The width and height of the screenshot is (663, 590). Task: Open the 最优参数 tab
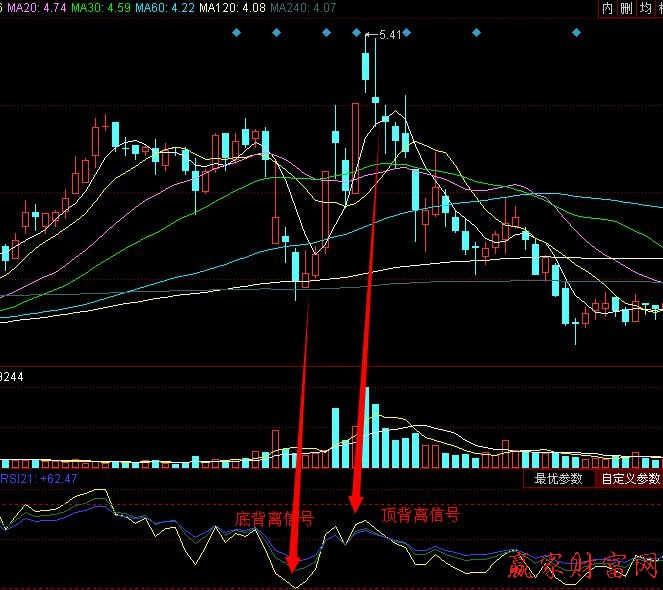click(559, 479)
